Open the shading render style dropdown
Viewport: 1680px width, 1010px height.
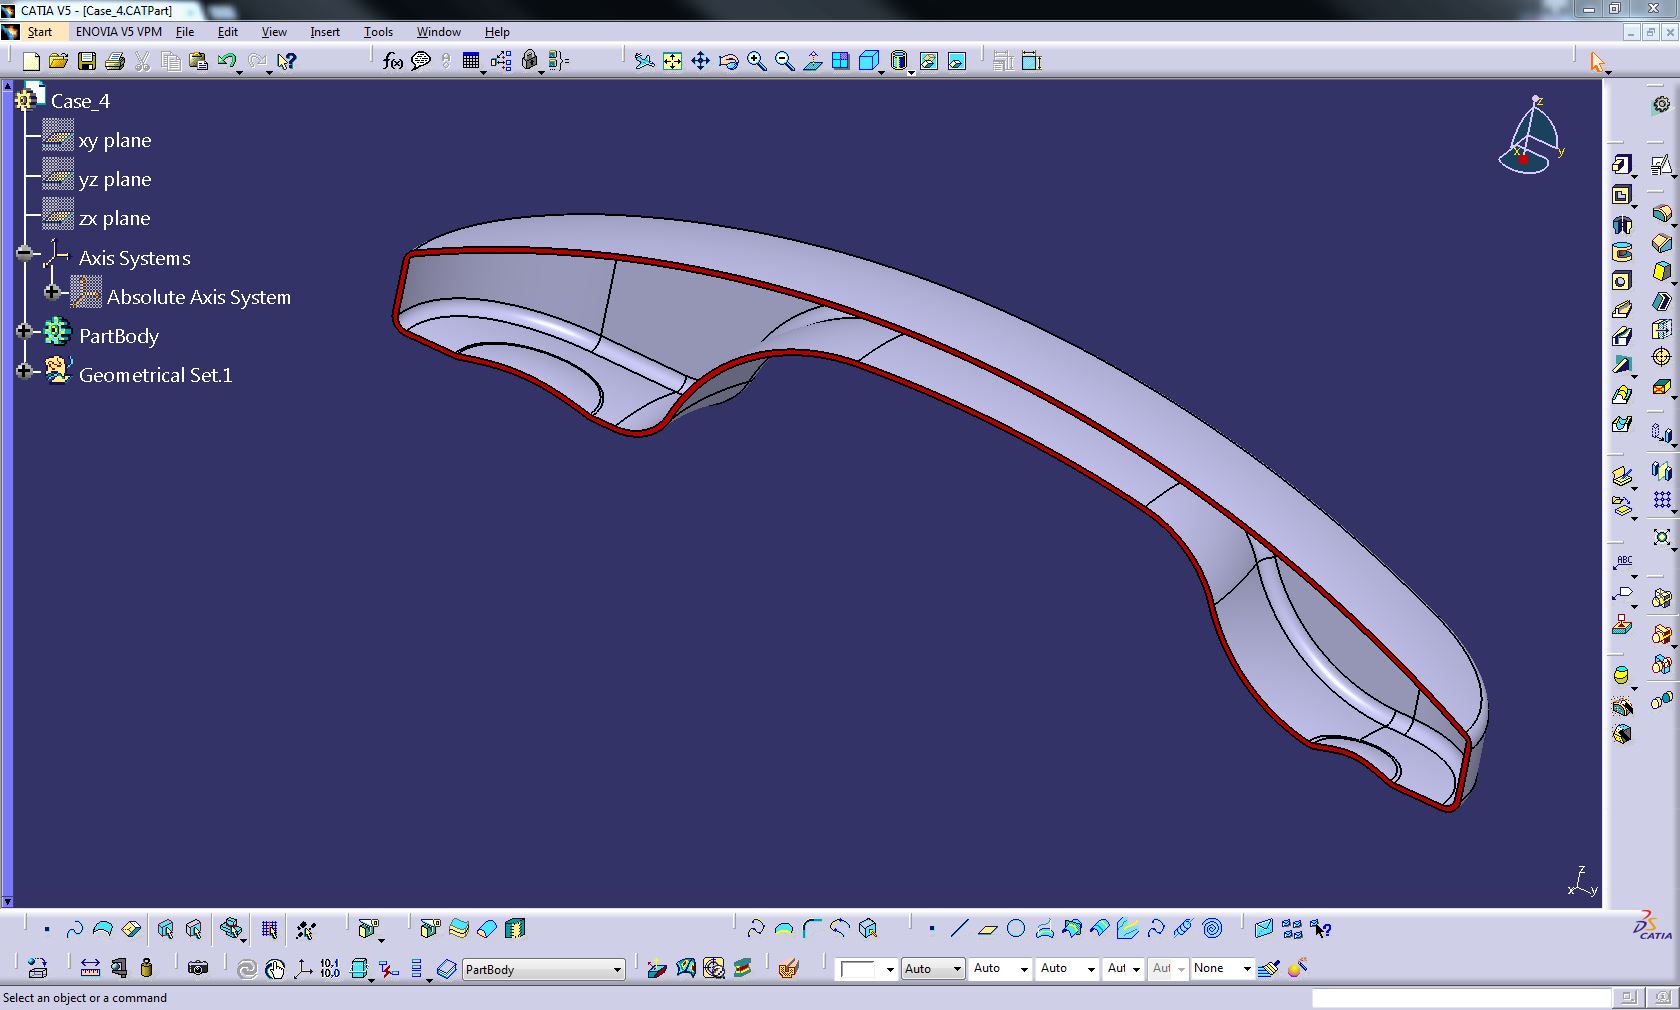click(899, 62)
